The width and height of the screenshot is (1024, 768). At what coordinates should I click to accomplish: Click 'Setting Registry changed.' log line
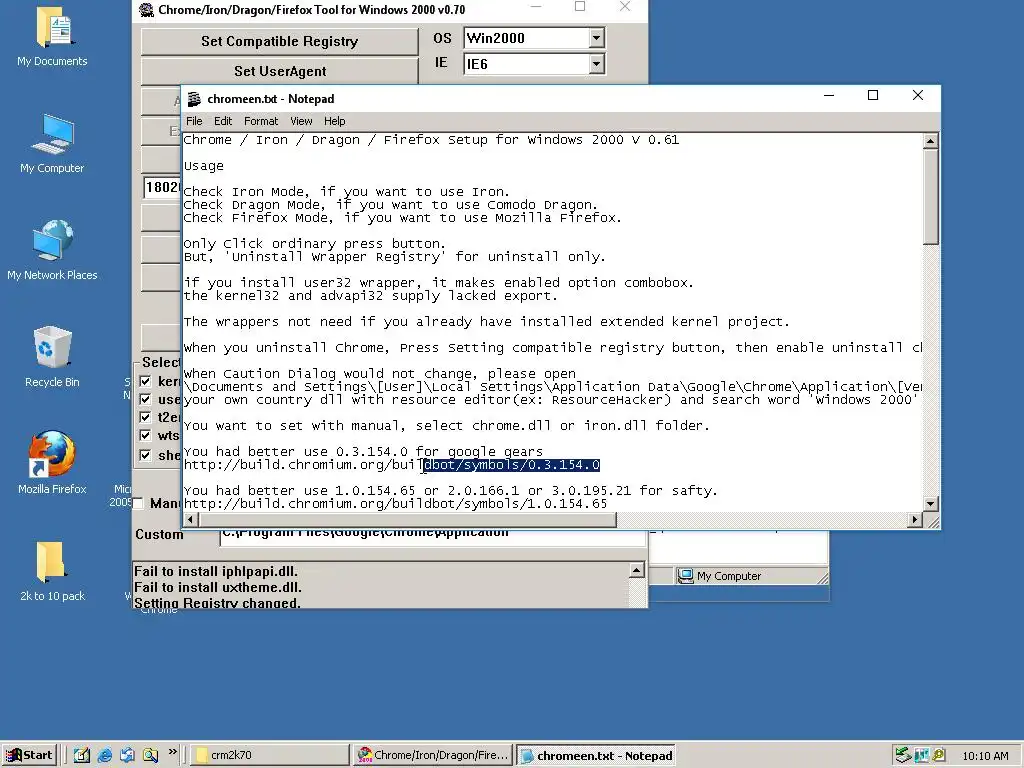(x=217, y=602)
